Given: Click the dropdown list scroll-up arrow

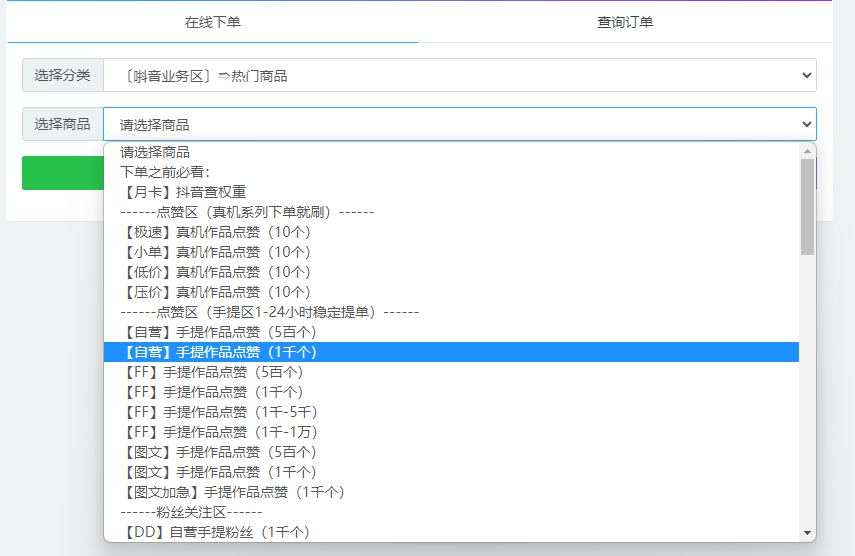Looking at the screenshot, I should tap(807, 151).
